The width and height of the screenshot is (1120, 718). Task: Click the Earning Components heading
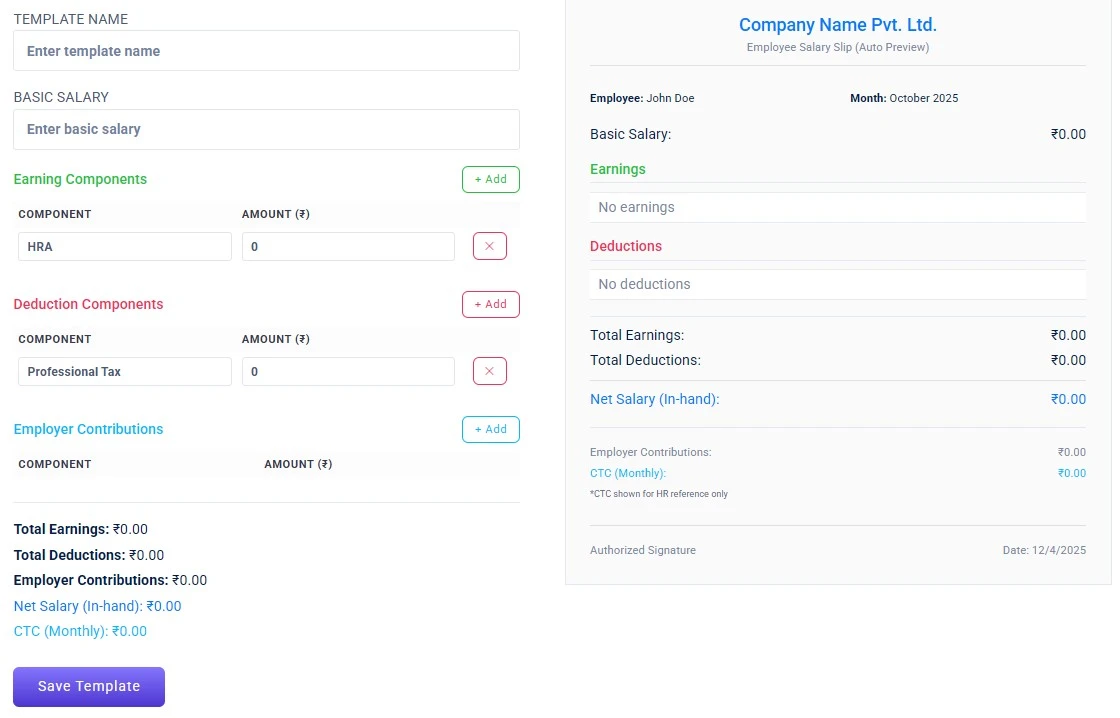(x=80, y=179)
